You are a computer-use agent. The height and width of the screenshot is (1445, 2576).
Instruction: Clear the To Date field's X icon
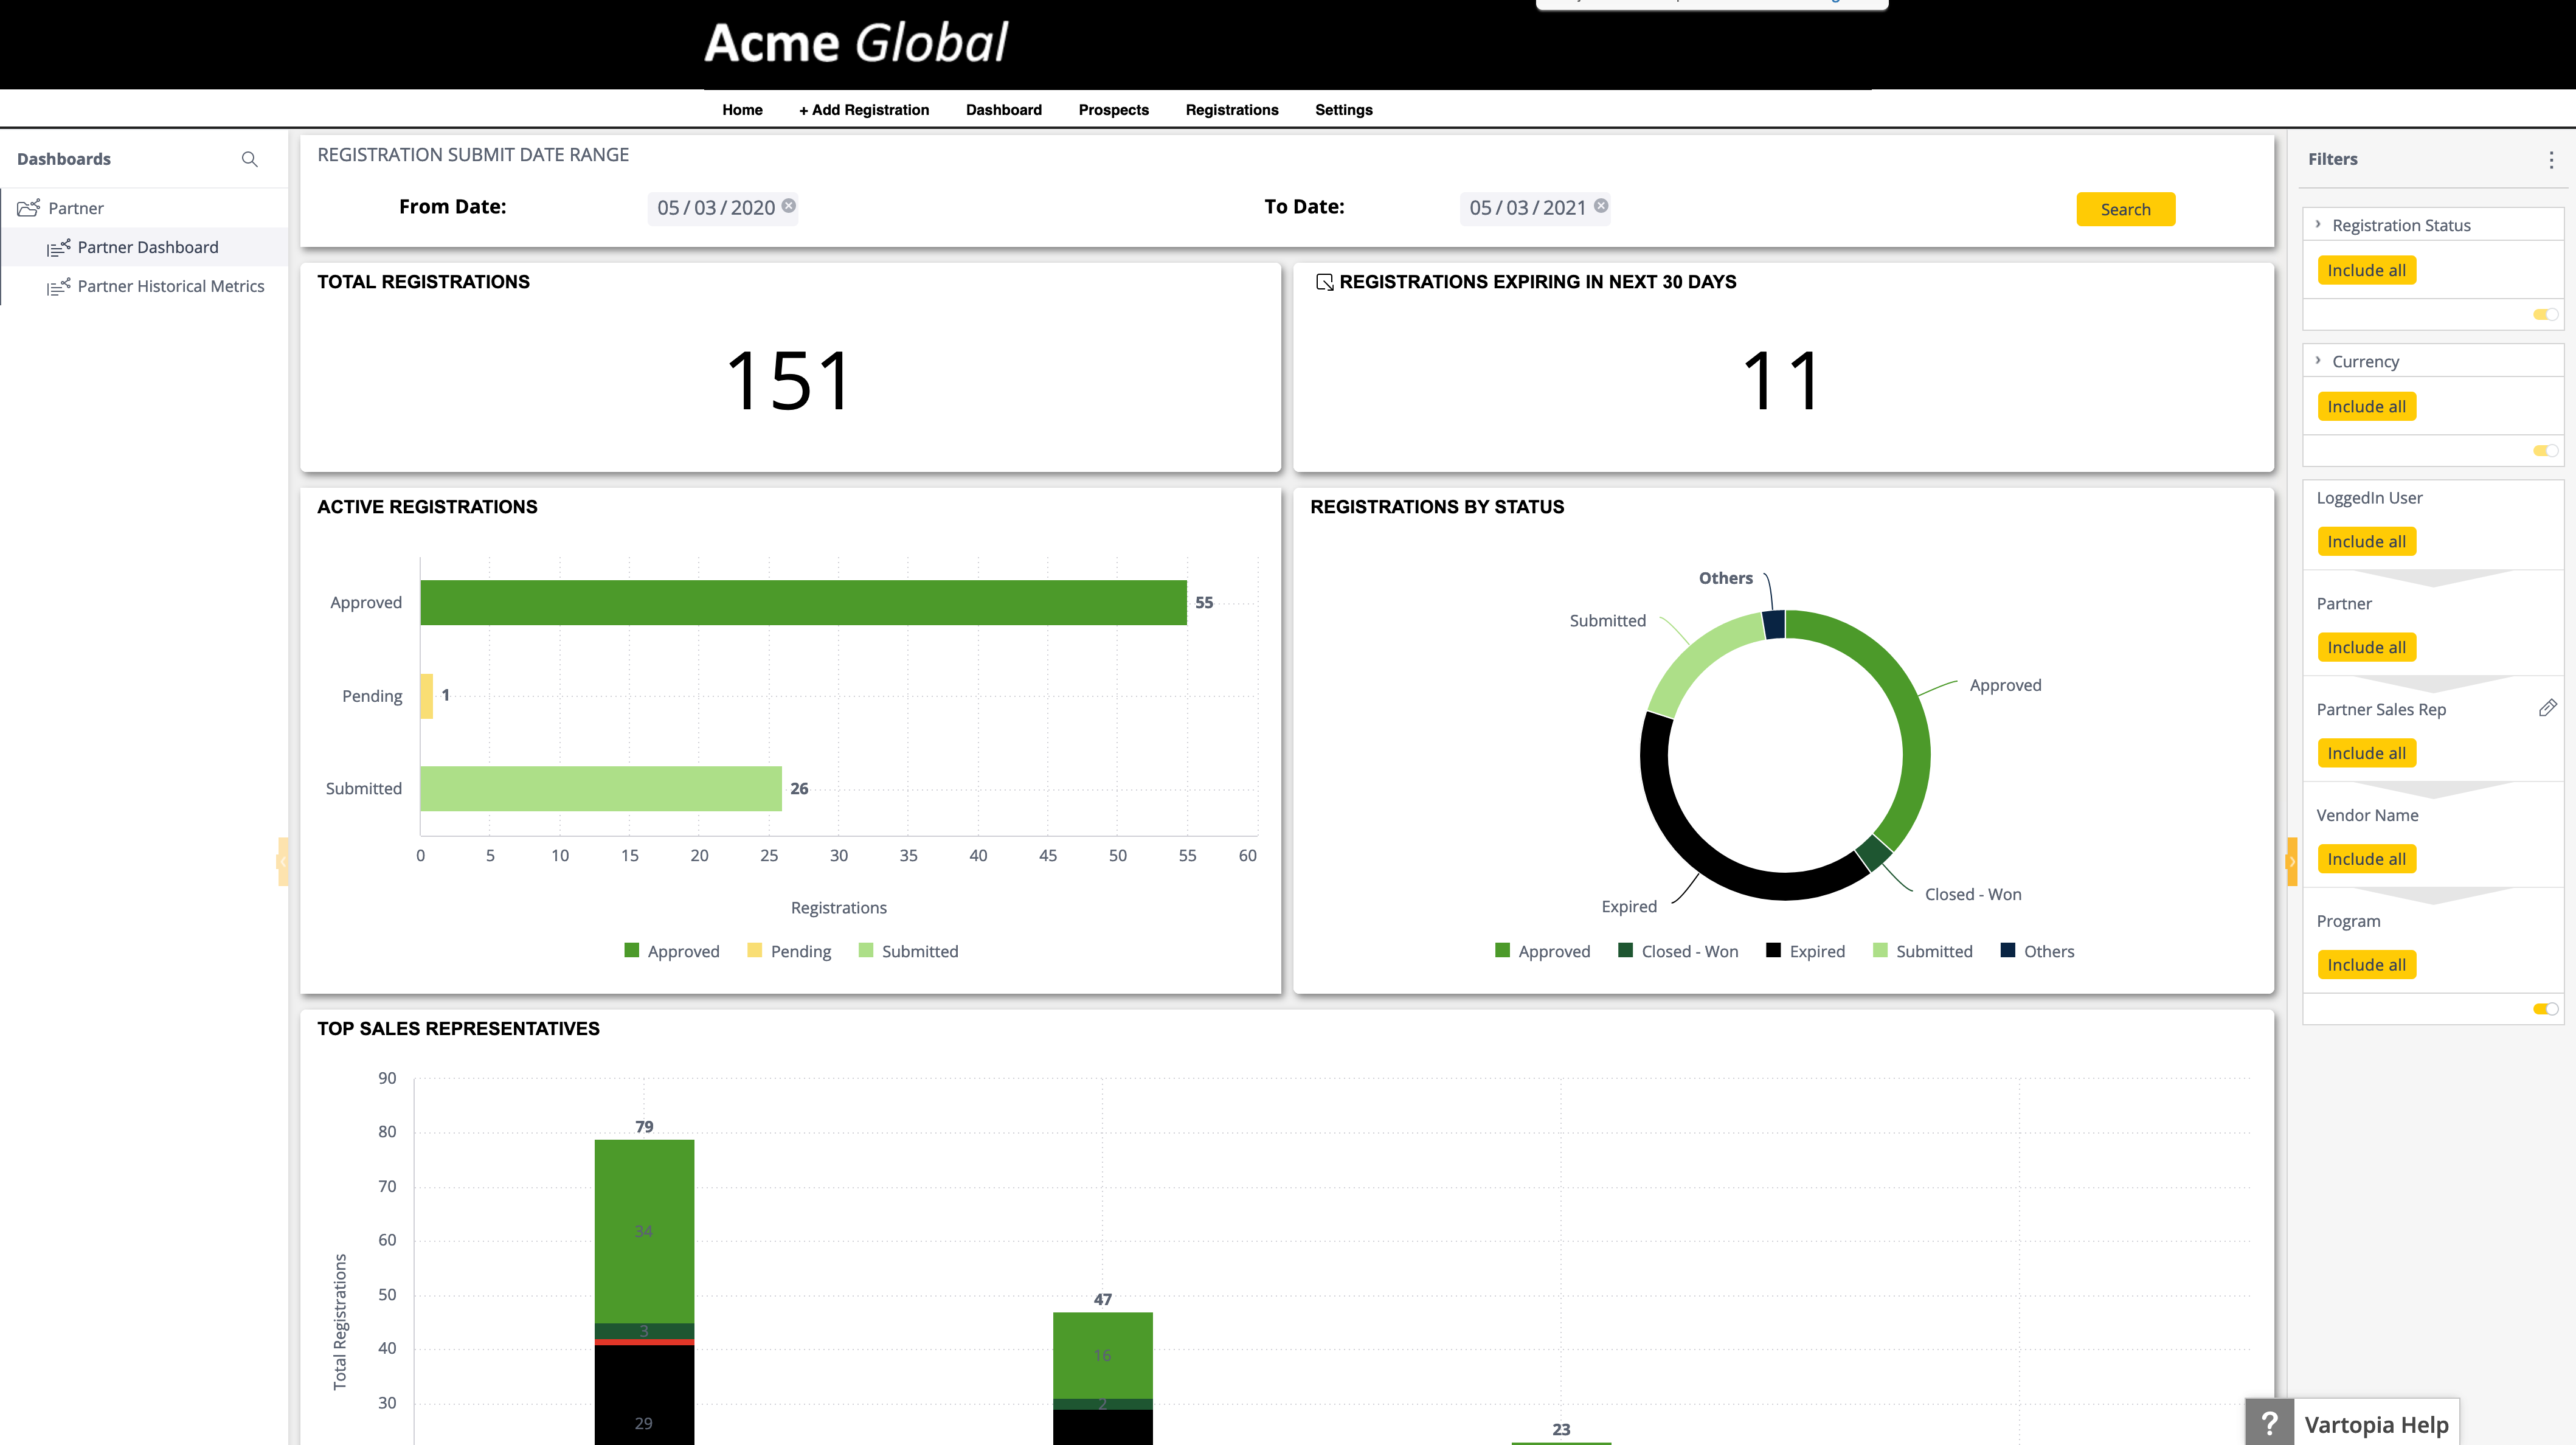point(1601,206)
